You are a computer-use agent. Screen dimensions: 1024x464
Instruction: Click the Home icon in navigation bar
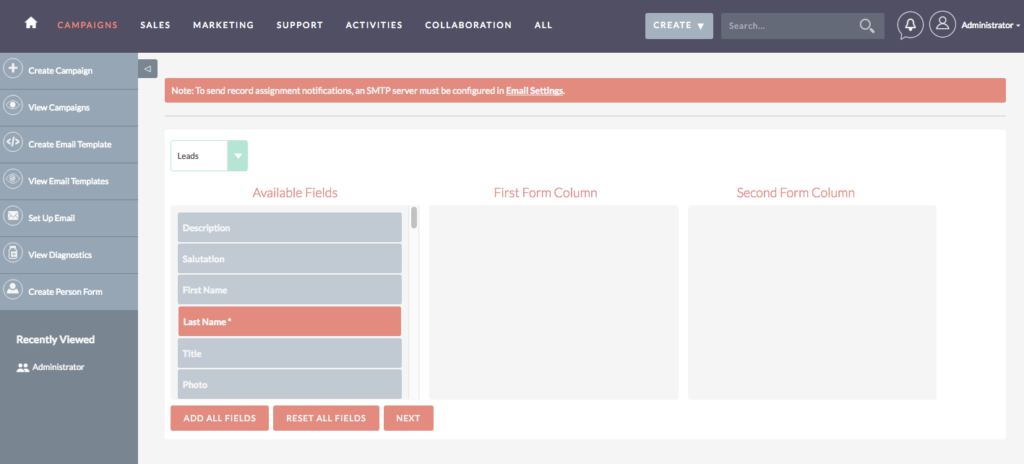[x=31, y=24]
